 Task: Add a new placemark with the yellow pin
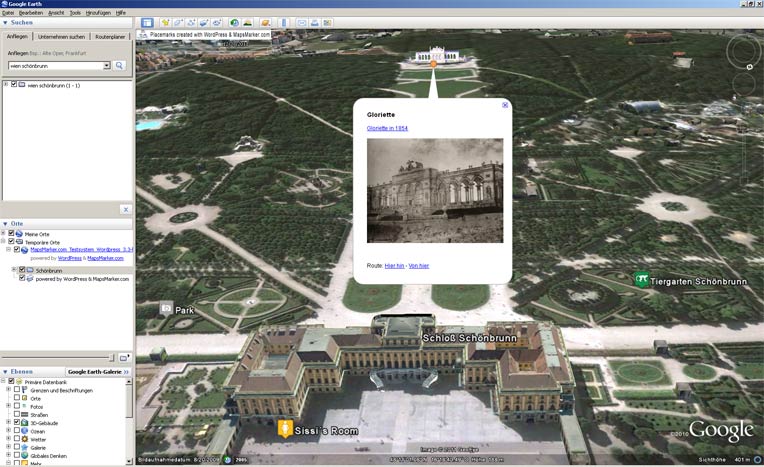click(165, 23)
